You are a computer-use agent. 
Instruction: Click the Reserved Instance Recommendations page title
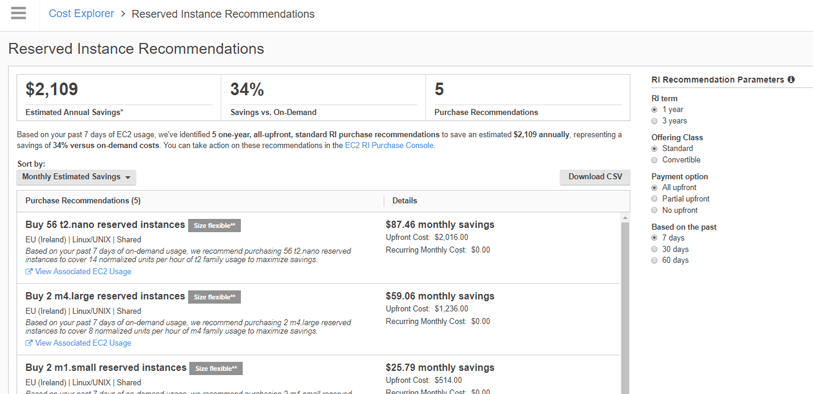point(136,49)
